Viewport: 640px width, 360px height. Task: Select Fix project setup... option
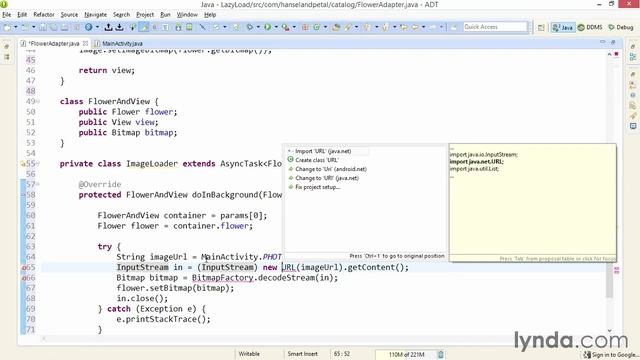click(x=317, y=187)
